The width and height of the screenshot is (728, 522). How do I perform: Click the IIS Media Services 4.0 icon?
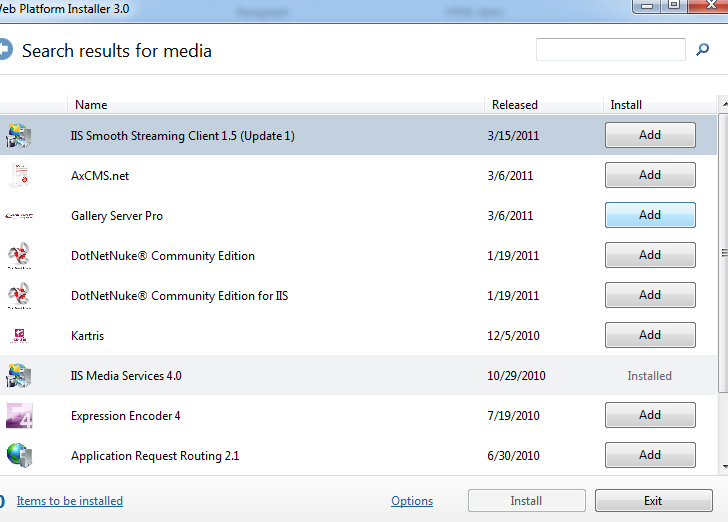click(x=19, y=375)
